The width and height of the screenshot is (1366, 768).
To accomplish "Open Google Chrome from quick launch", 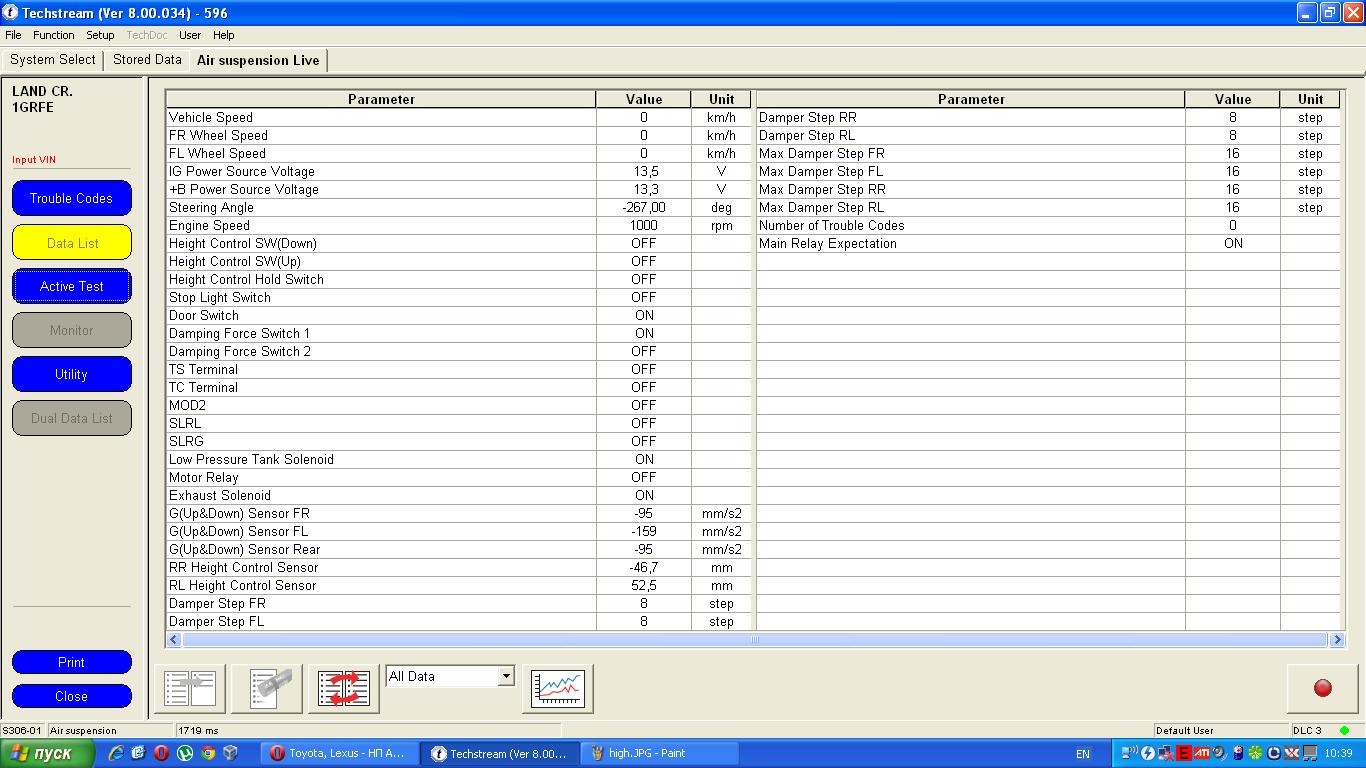I will (x=208, y=753).
